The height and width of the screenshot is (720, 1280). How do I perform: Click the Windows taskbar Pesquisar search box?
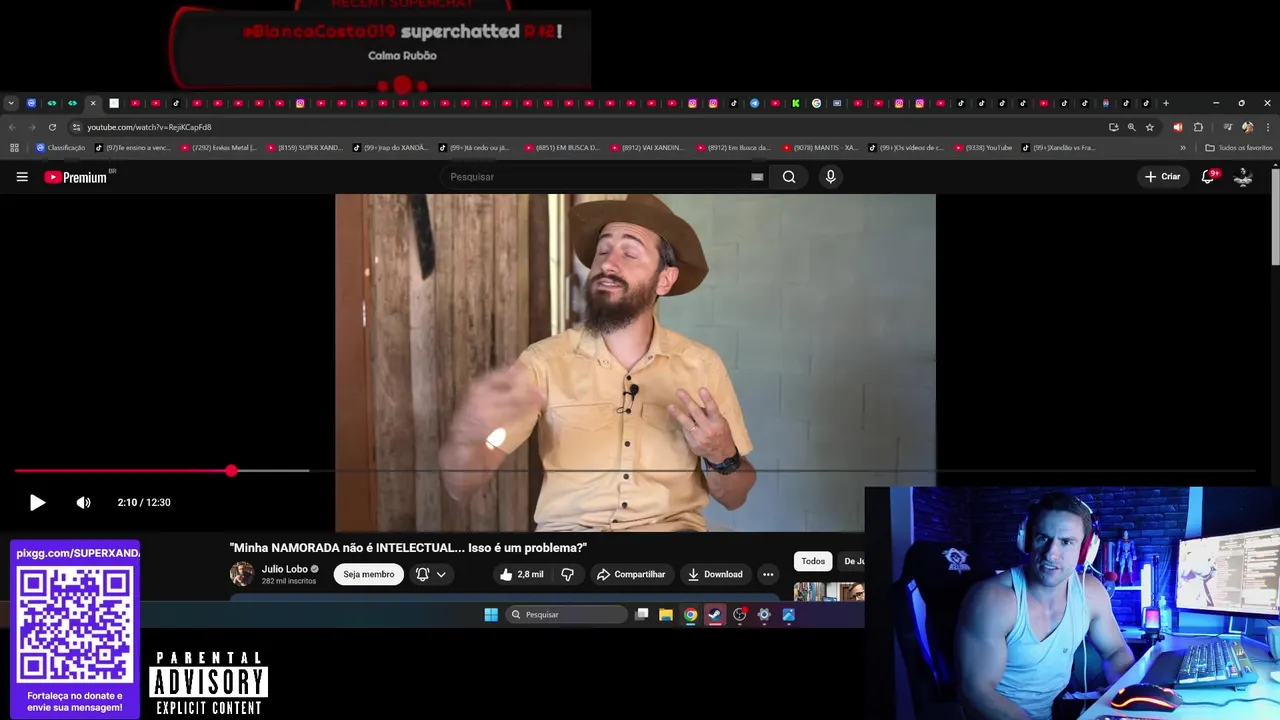[566, 615]
